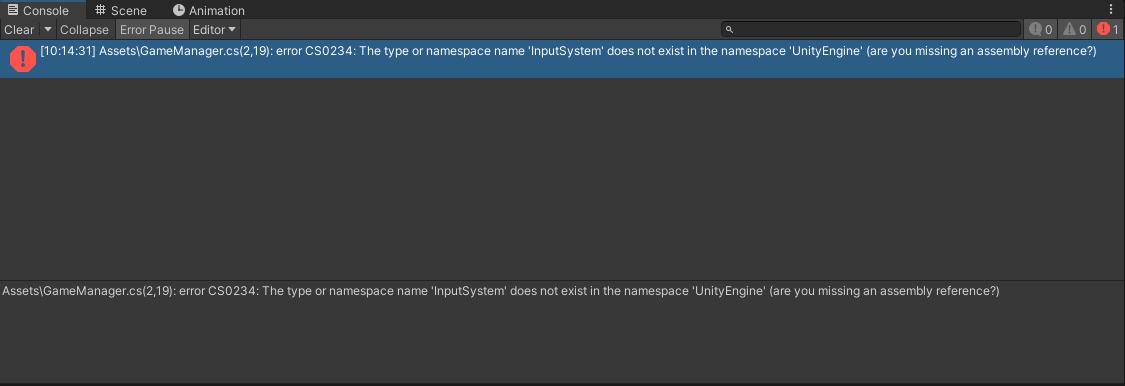1125x386 pixels.
Task: Toggle info message filter showing 0
Action: pos(1040,29)
